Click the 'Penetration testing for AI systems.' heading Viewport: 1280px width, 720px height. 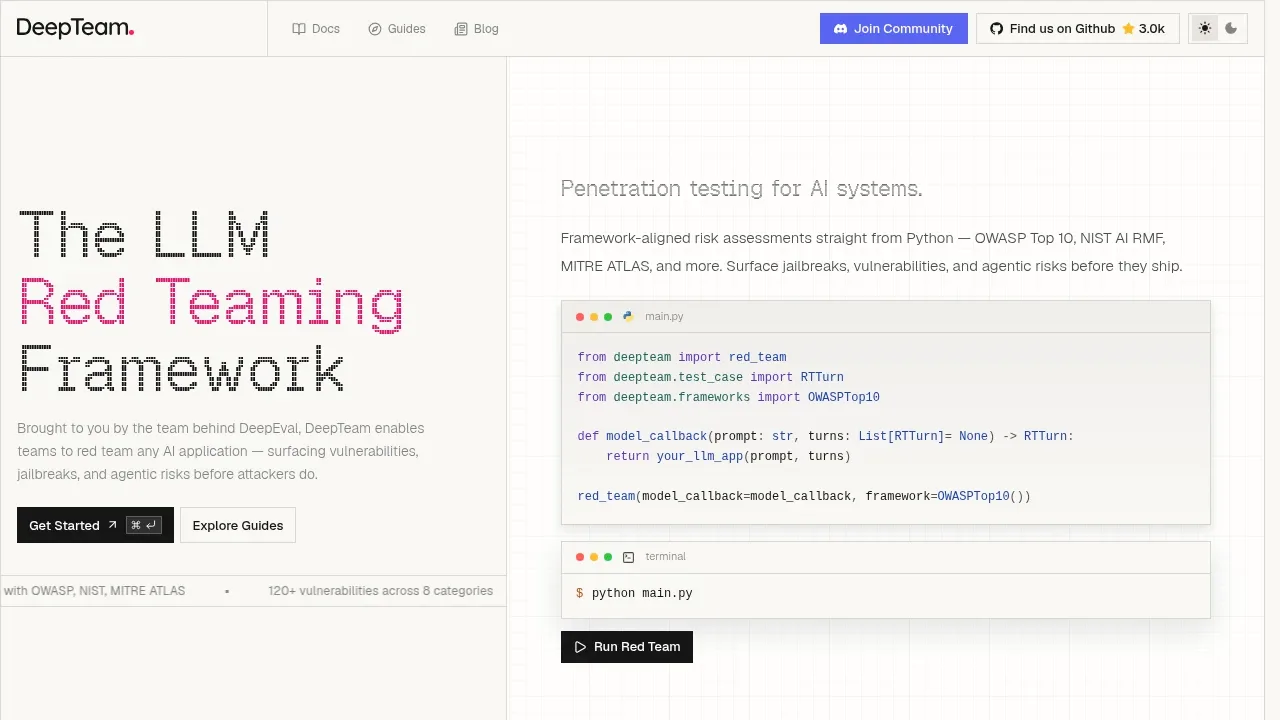[x=741, y=188]
